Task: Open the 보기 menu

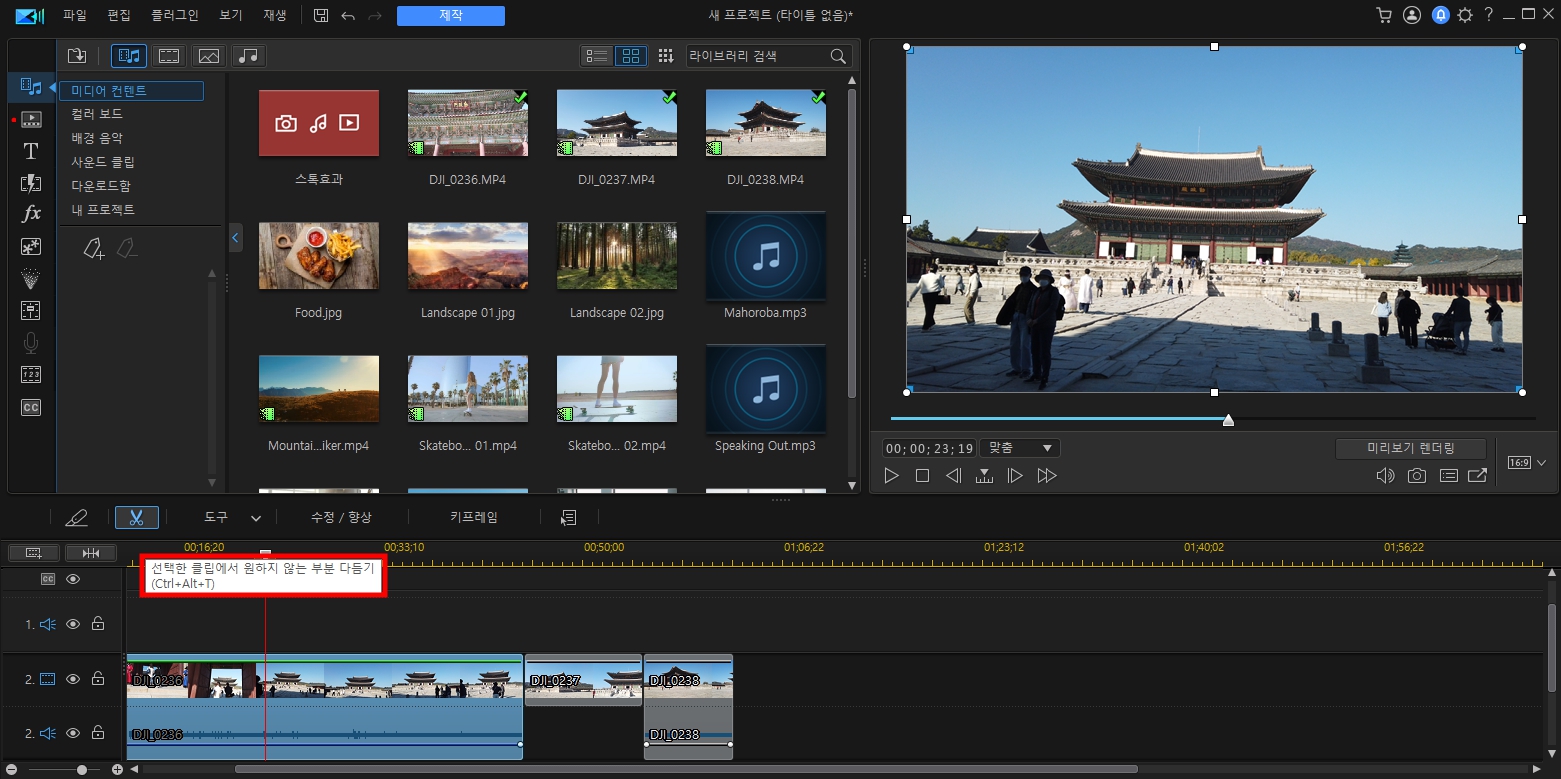Action: pyautogui.click(x=231, y=16)
